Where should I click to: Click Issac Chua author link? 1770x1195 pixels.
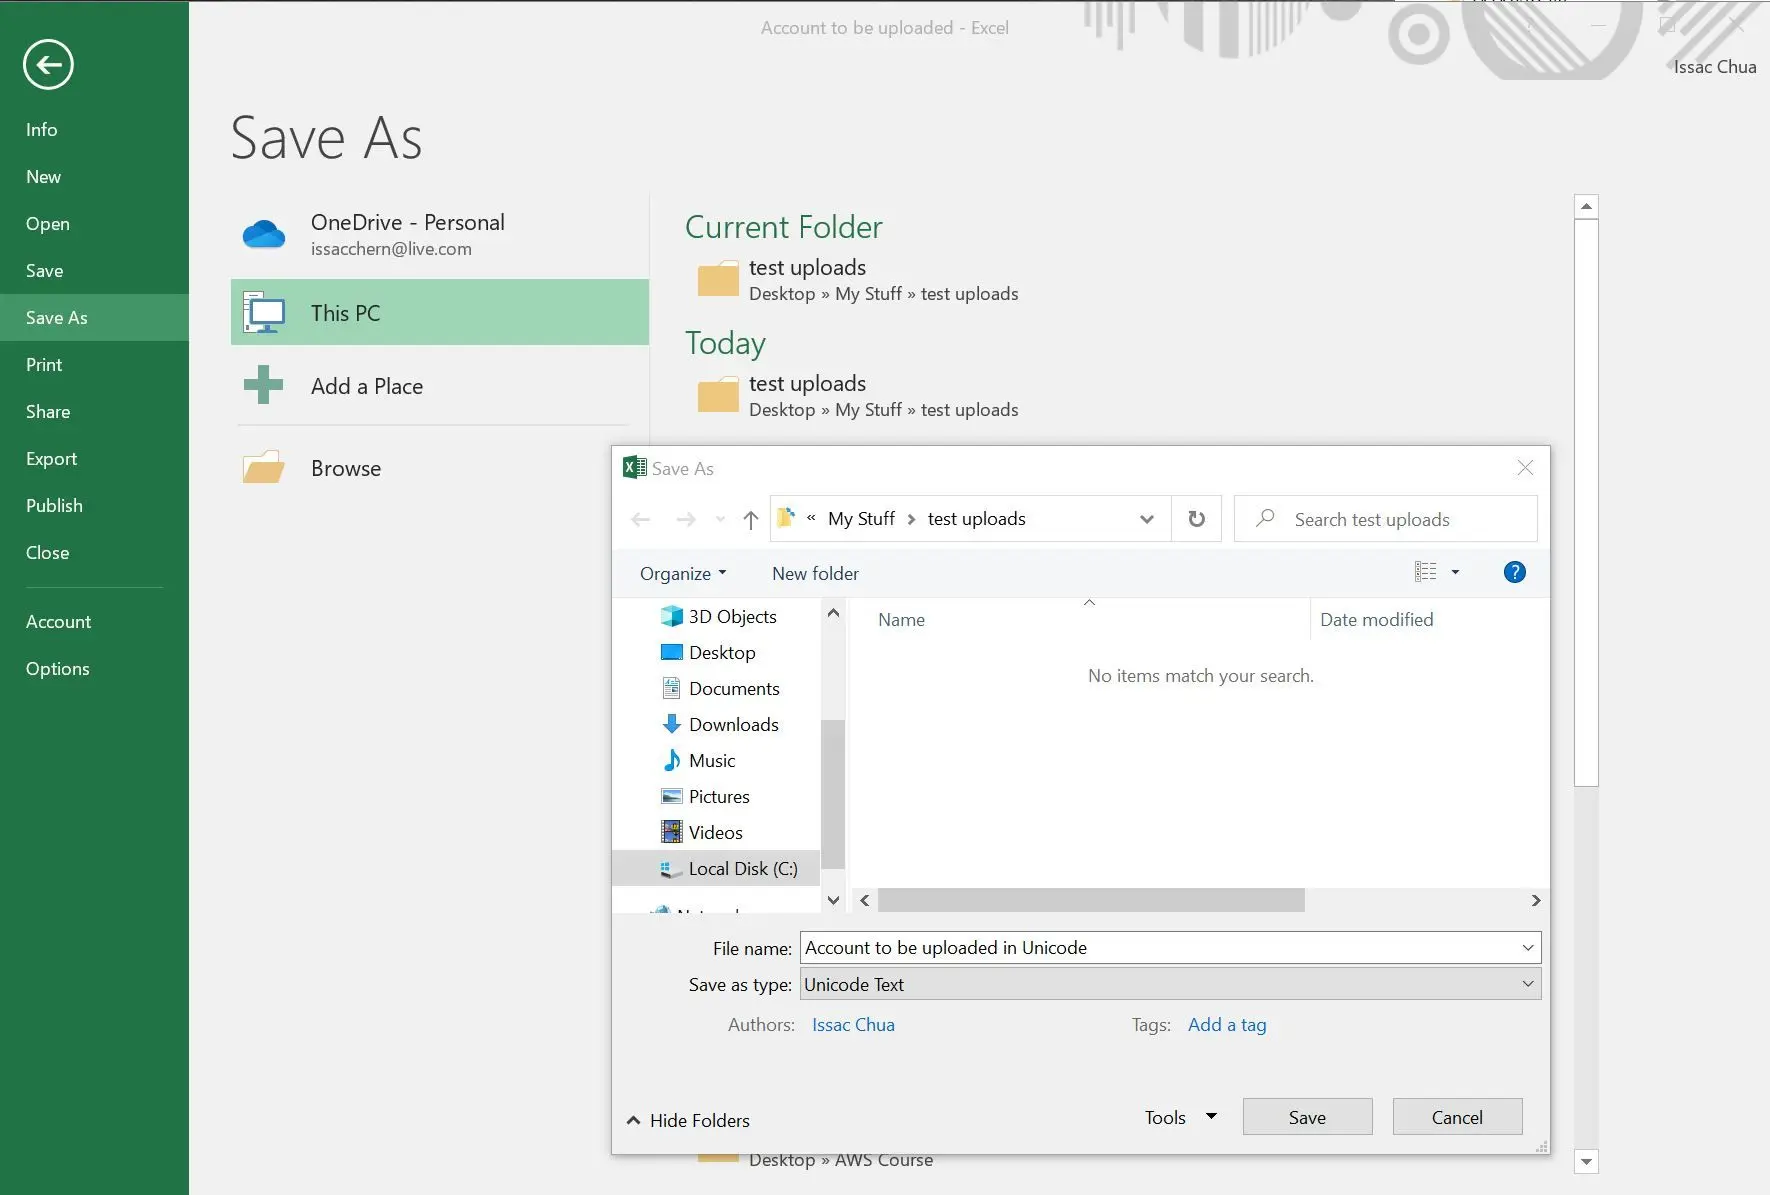pyautogui.click(x=853, y=1024)
